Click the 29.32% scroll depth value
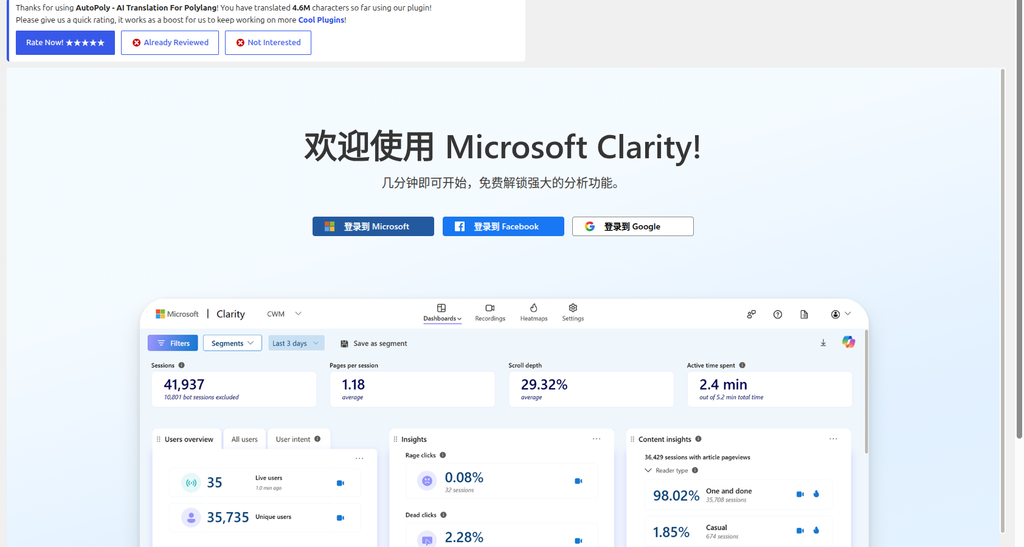The image size is (1024, 547). pyautogui.click(x=544, y=384)
